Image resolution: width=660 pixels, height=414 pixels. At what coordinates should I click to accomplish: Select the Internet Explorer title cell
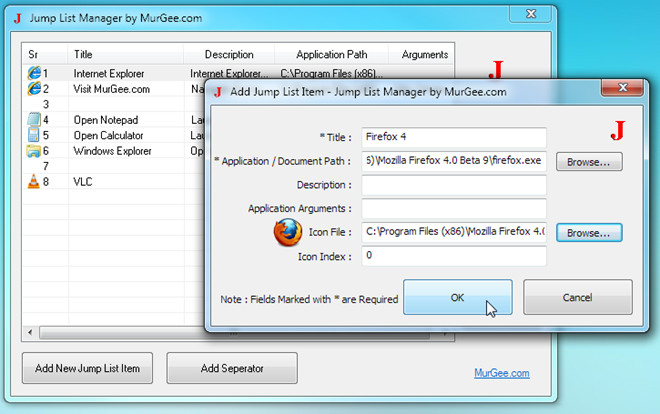tap(109, 74)
